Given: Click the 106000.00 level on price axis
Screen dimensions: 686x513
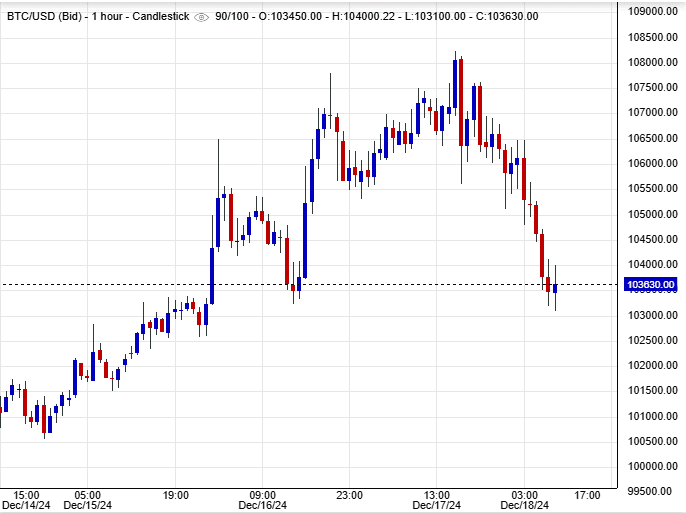Looking at the screenshot, I should click(649, 164).
